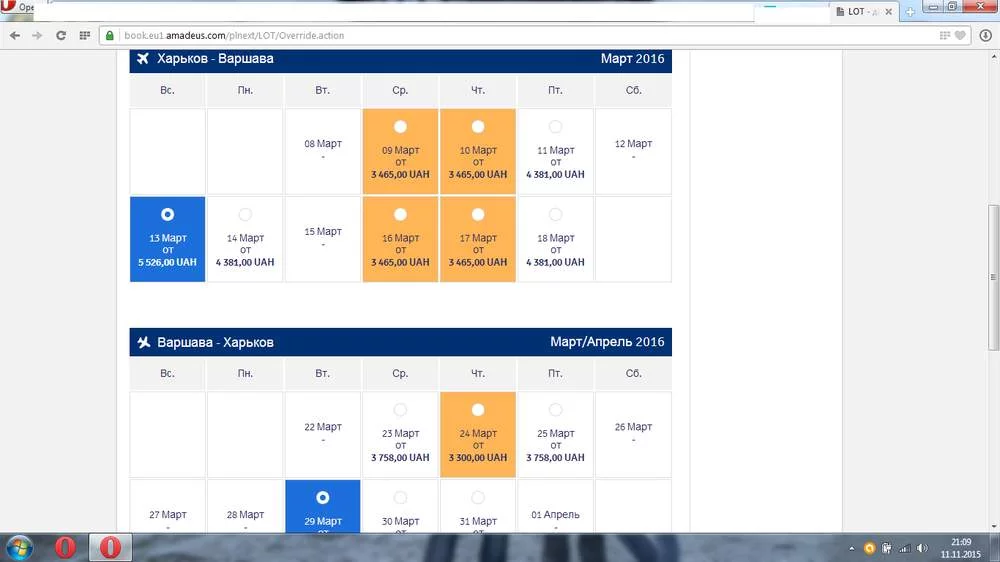Click the 28 Март date cell
This screenshot has height=562, width=1000.
tap(245, 507)
